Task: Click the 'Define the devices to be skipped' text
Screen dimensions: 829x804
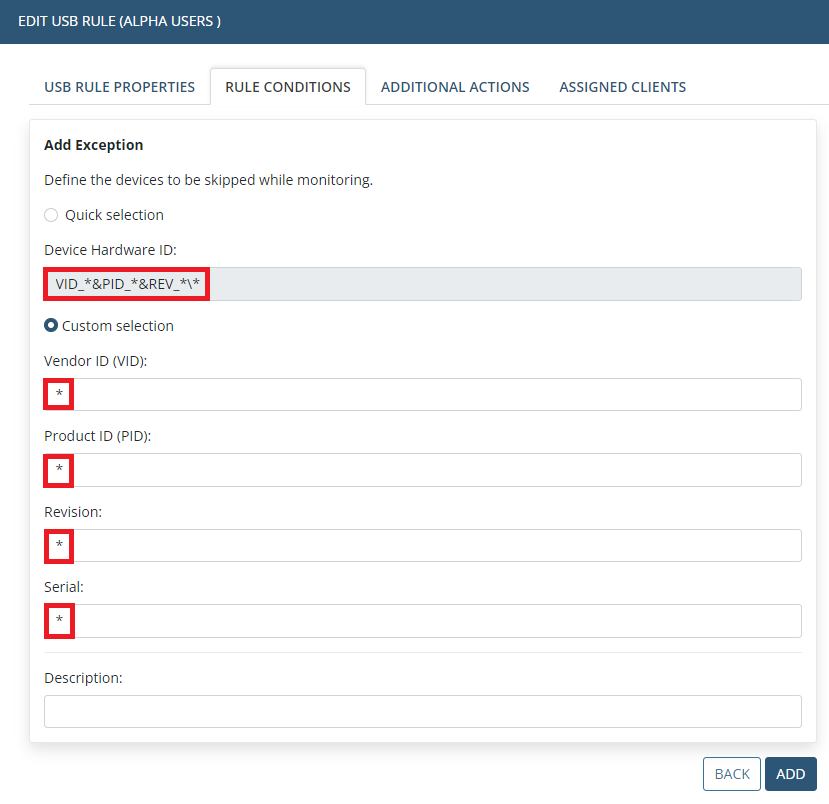Action: coord(208,181)
